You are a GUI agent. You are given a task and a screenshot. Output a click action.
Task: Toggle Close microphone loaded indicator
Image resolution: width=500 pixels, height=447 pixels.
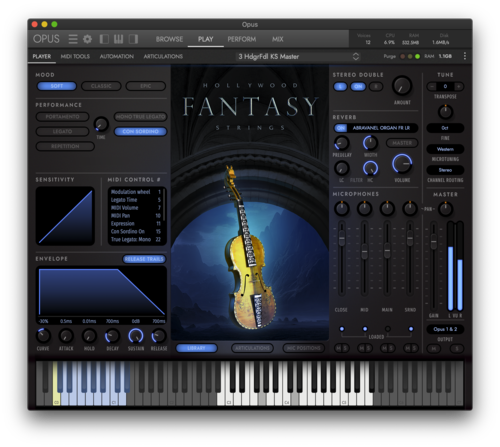coord(342,329)
